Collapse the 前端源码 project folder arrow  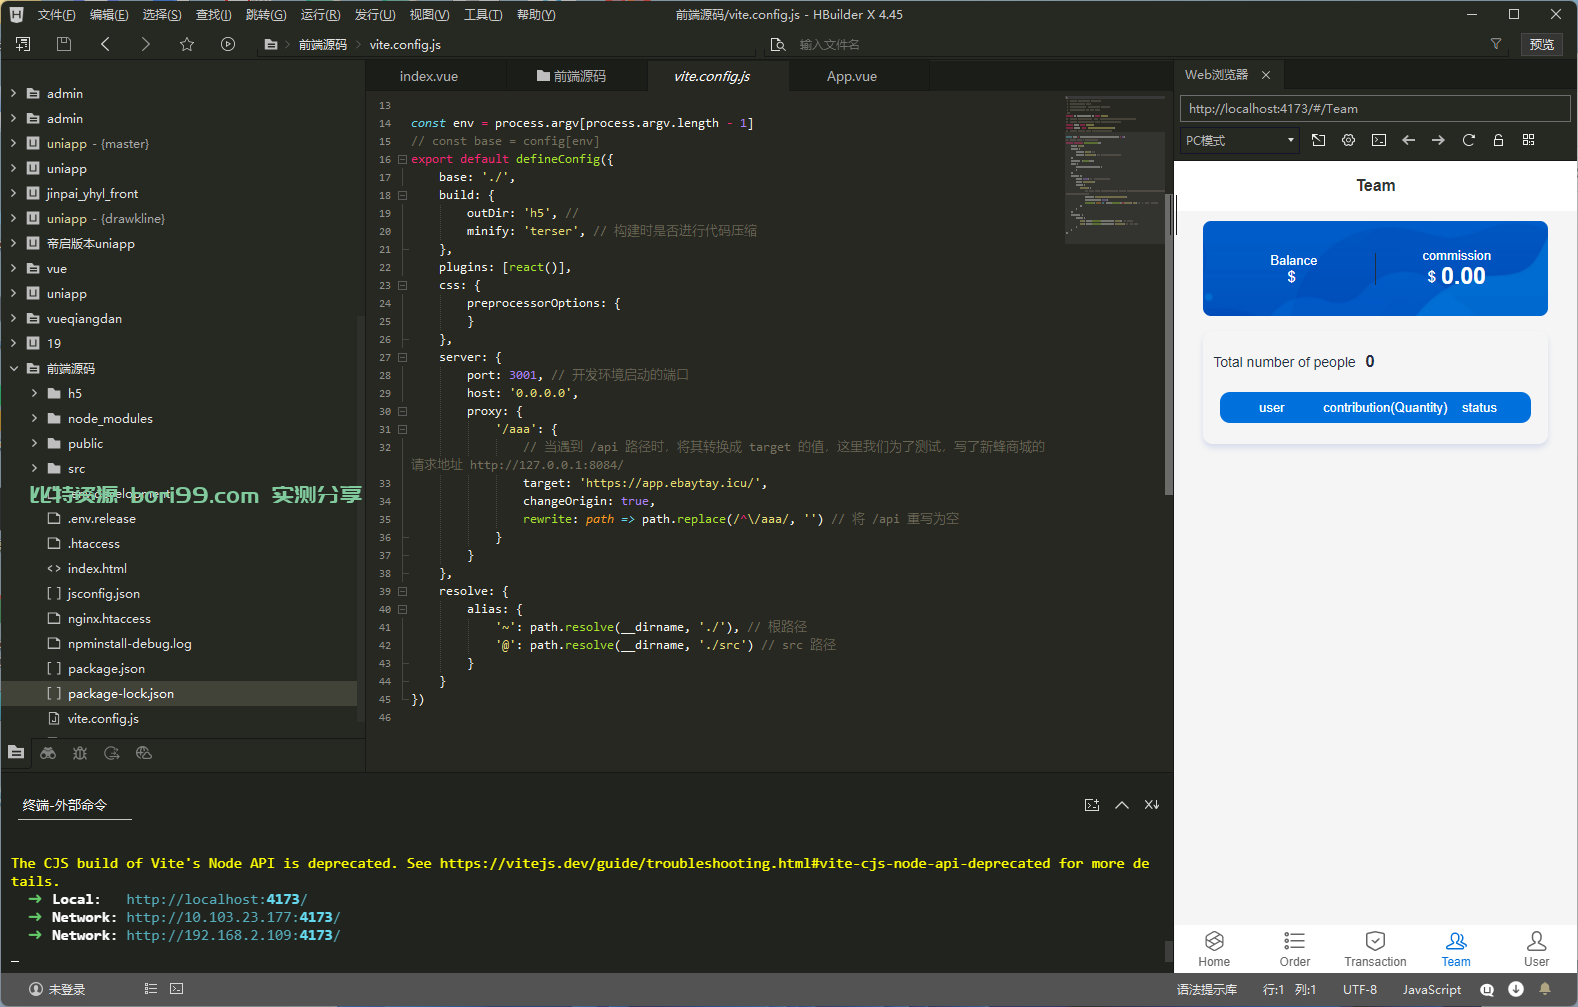(x=14, y=368)
